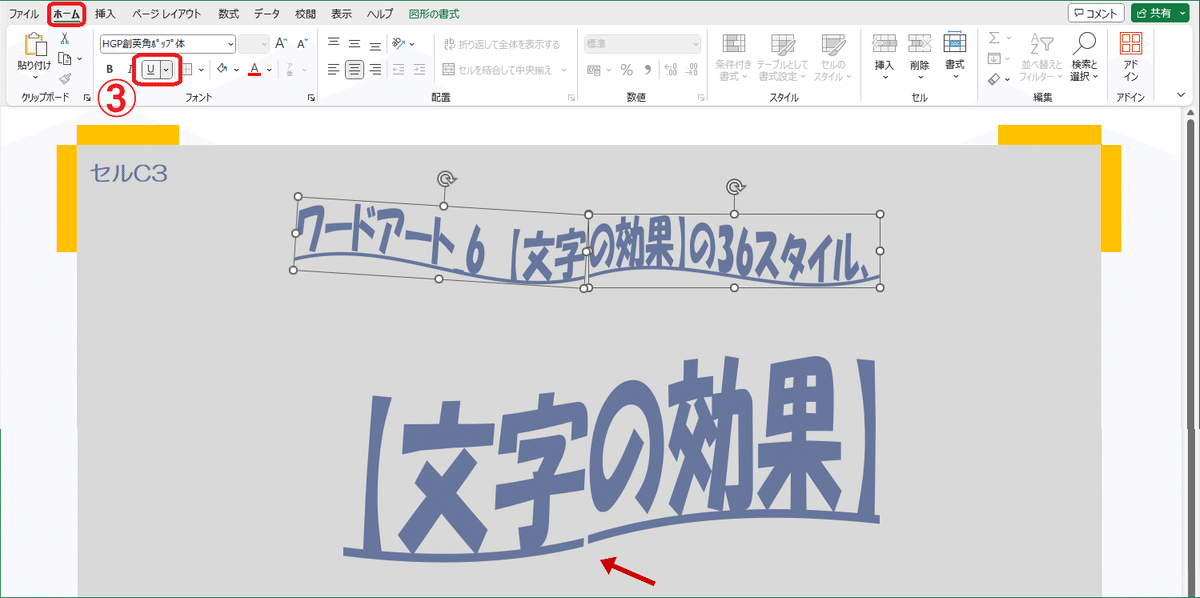This screenshot has height=598, width=1200.
Task: Expand the copy options arrow
Action: (x=80, y=58)
